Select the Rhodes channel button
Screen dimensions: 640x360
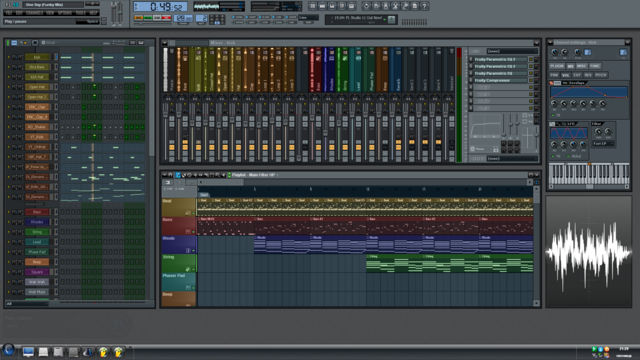pos(37,222)
